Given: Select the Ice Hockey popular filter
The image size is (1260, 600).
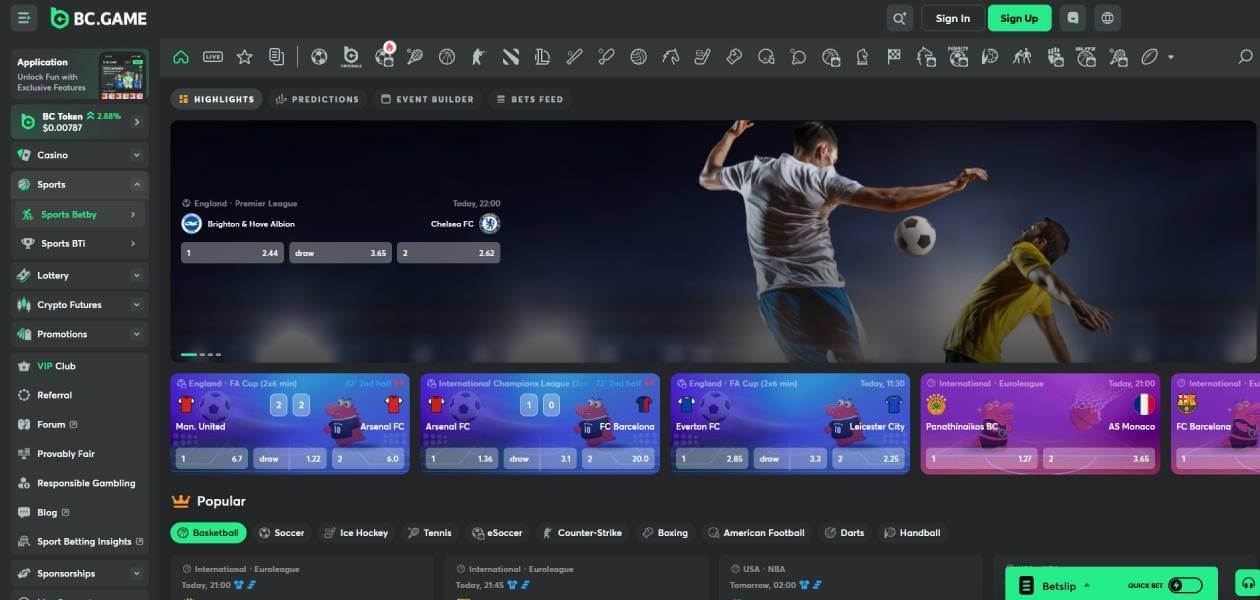Looking at the screenshot, I should (356, 533).
